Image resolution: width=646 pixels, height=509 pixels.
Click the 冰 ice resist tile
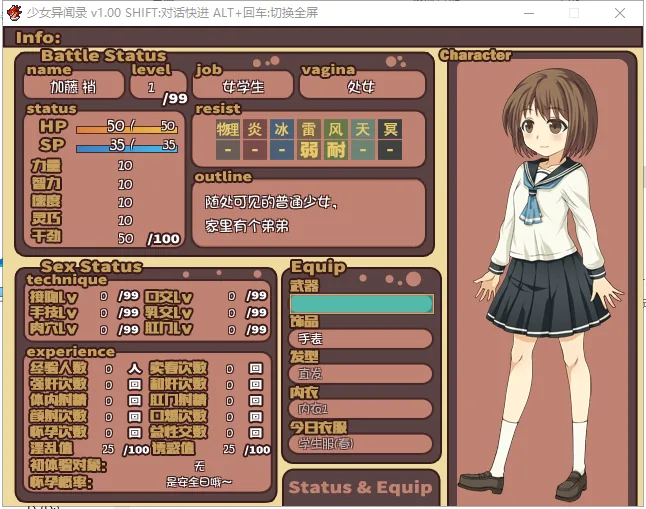point(281,129)
